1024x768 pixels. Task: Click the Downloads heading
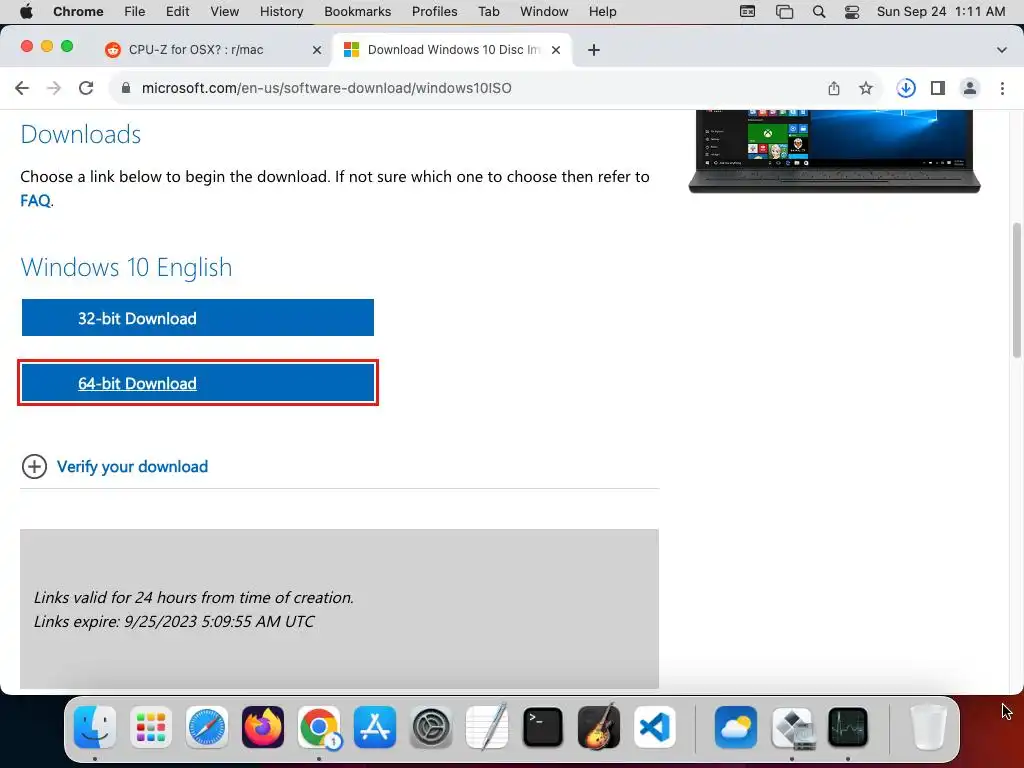pyautogui.click(x=81, y=135)
